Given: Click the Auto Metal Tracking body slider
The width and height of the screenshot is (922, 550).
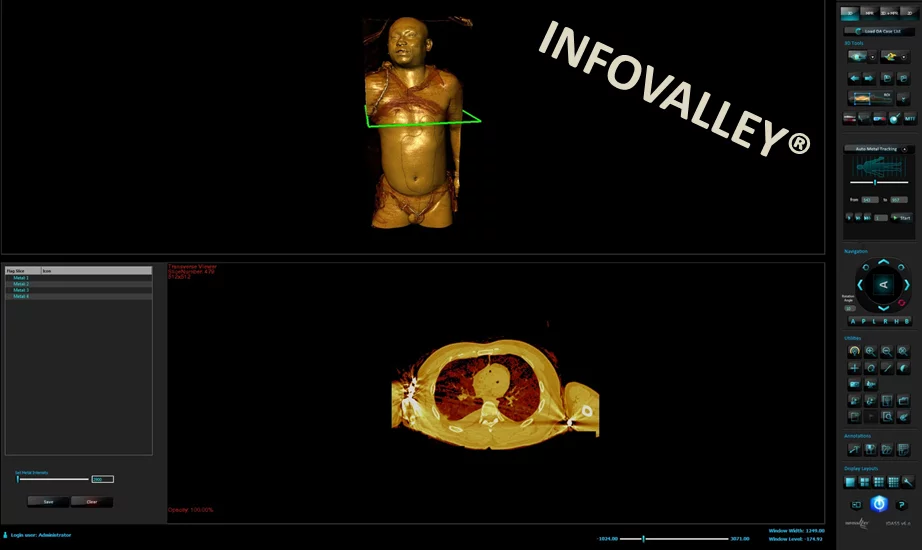Looking at the screenshot, I should coord(880,182).
